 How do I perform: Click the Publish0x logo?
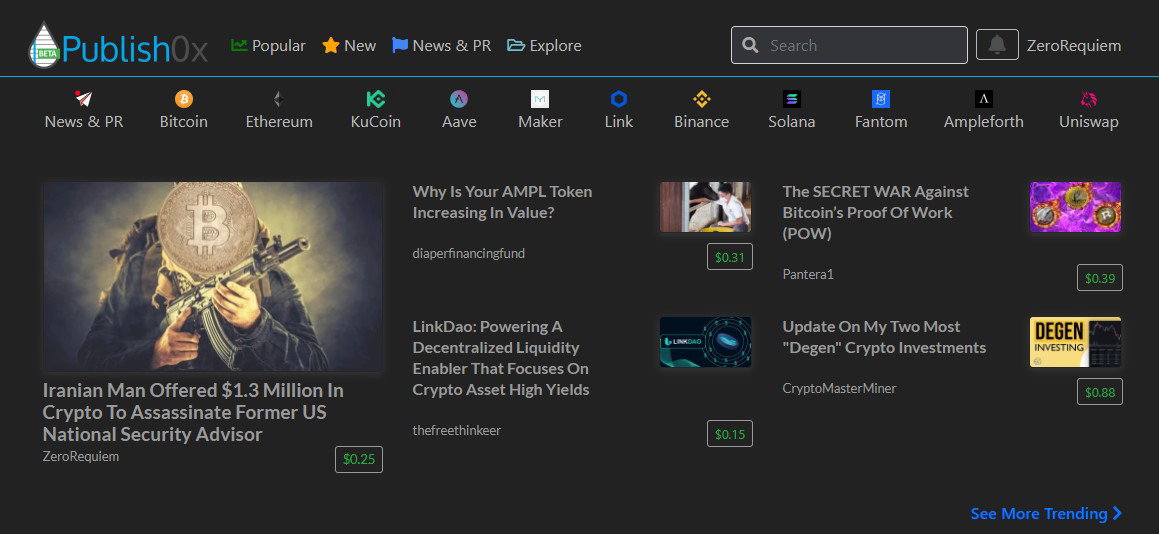click(118, 45)
